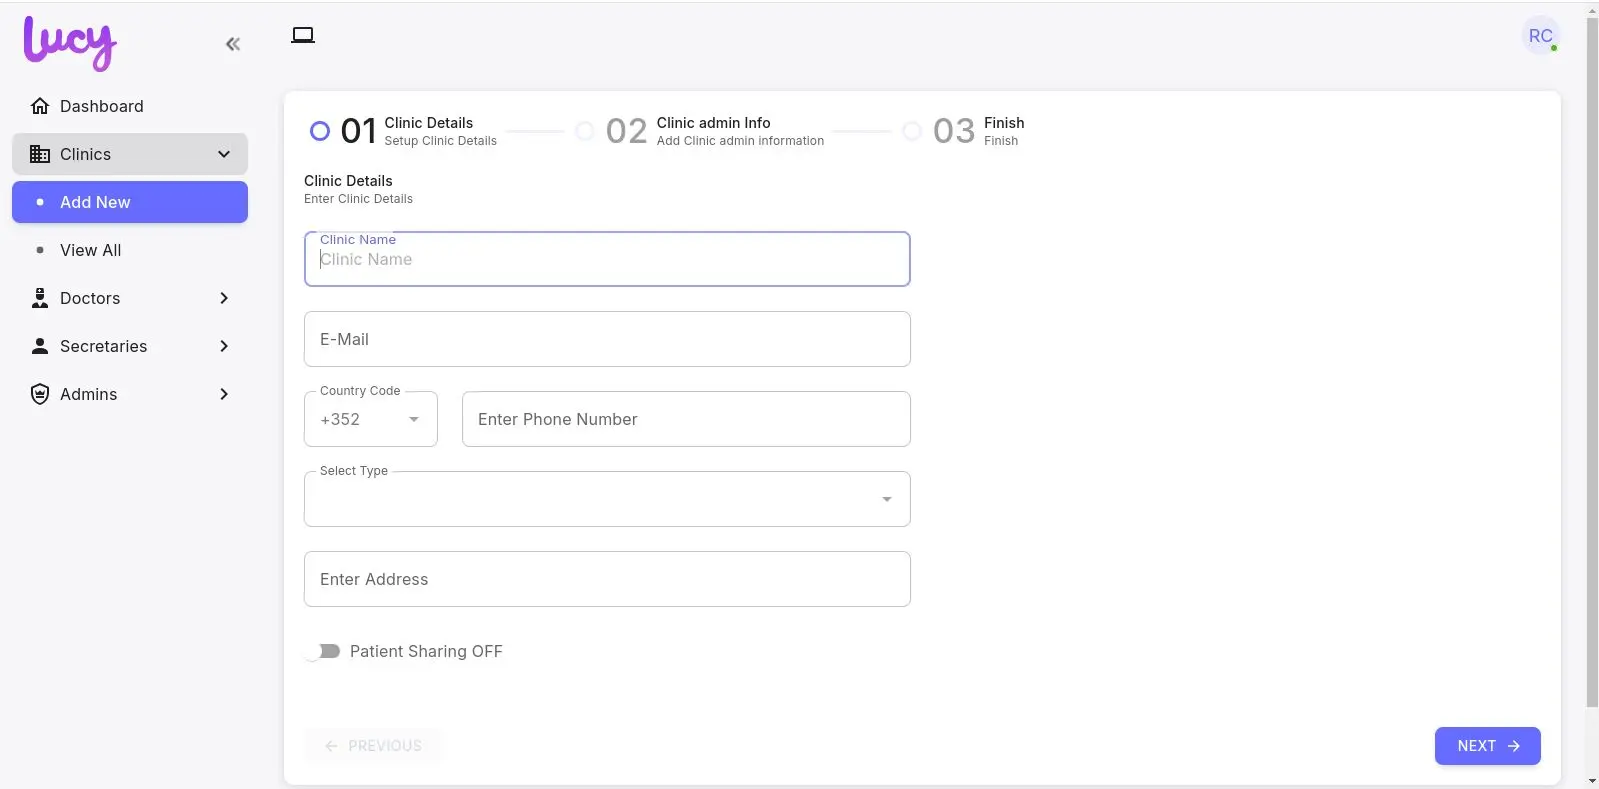The image size is (1599, 789).
Task: Select Add New in the sidebar
Action: [x=95, y=202]
